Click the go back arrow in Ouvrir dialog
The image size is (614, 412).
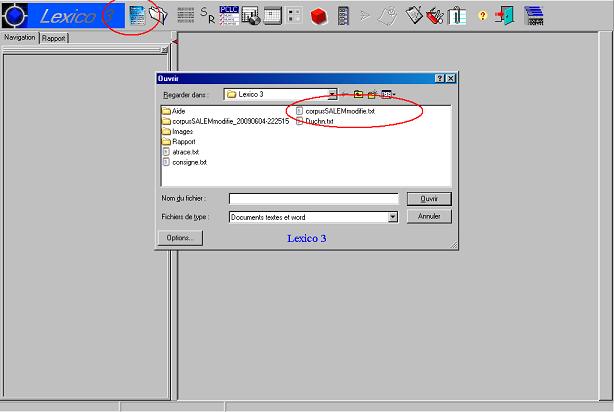[345, 94]
